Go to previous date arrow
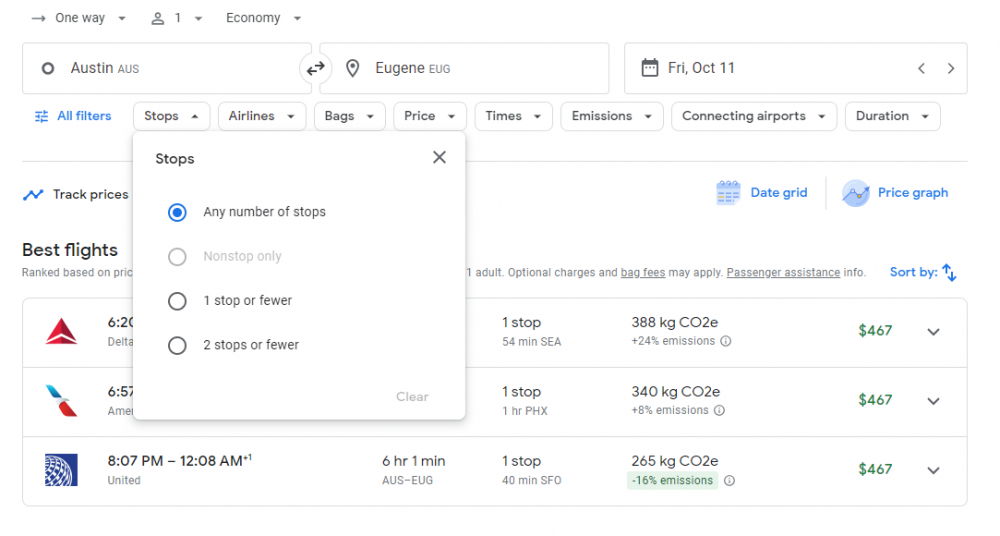Screen dimensions: 1000x536 coord(921,69)
